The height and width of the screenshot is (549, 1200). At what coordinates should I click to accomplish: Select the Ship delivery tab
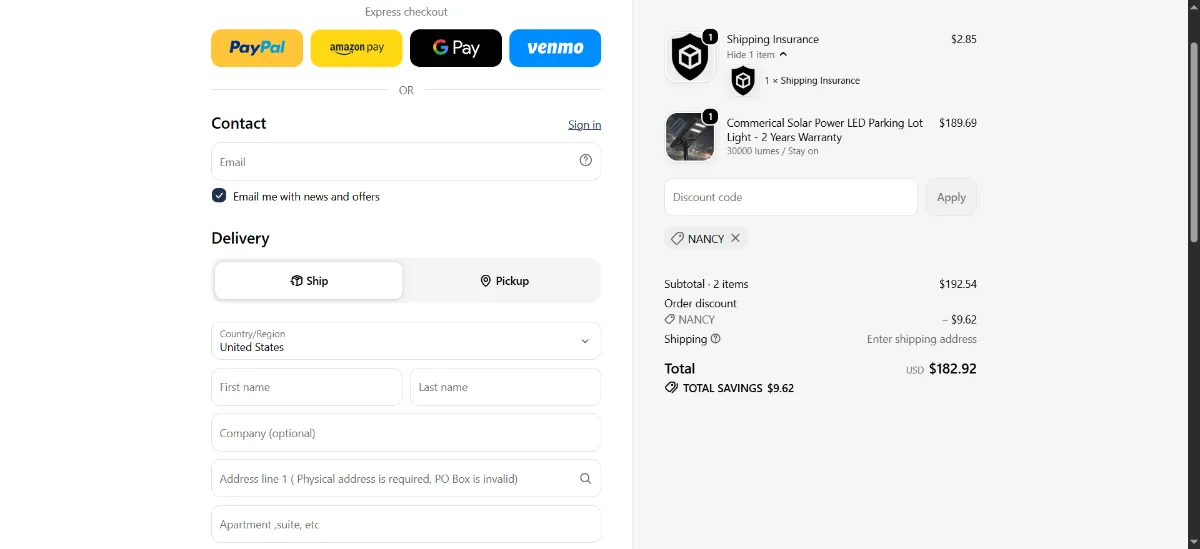[309, 281]
